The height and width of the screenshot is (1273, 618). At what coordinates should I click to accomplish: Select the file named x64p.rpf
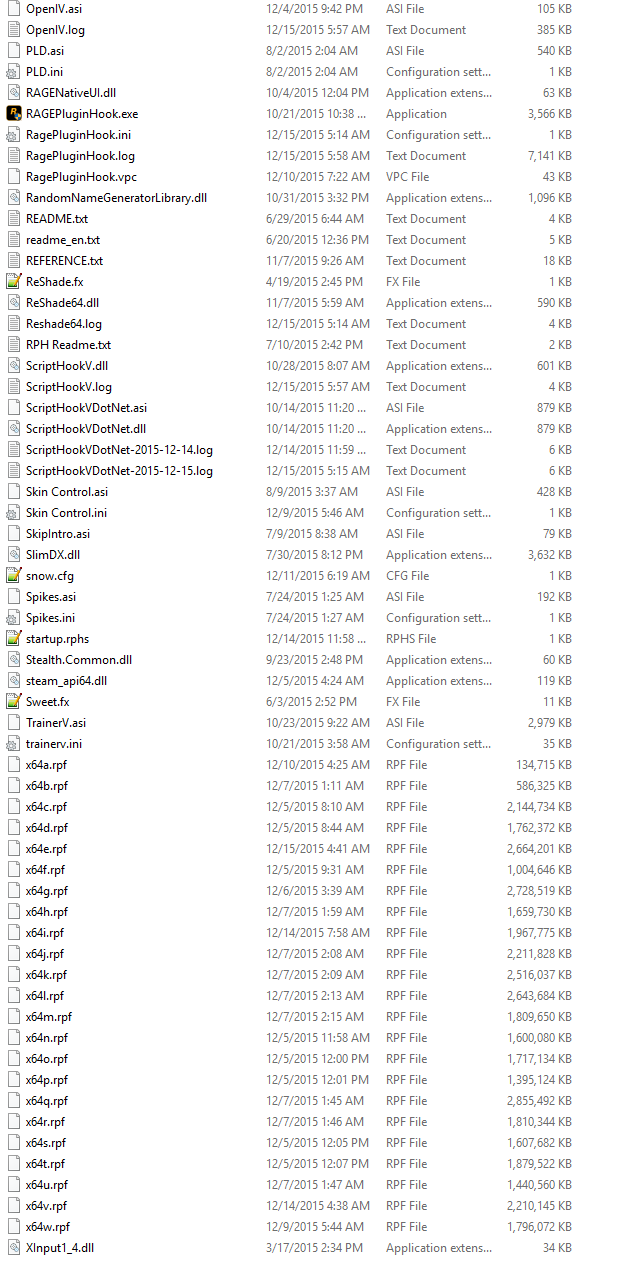point(47,1080)
